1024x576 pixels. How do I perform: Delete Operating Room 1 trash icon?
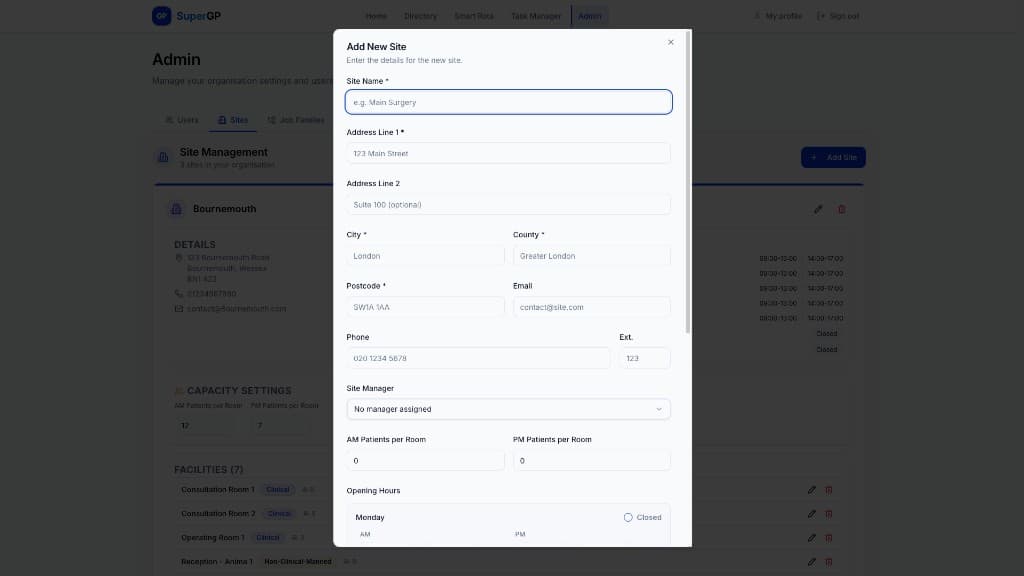(x=829, y=538)
